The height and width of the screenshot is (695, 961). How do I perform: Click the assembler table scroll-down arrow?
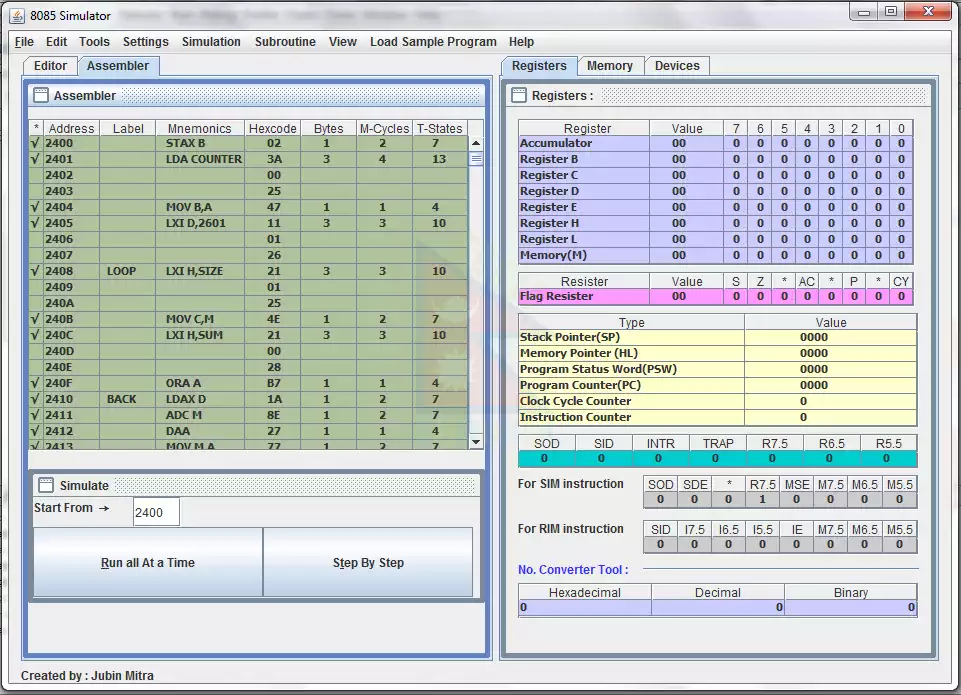(476, 441)
